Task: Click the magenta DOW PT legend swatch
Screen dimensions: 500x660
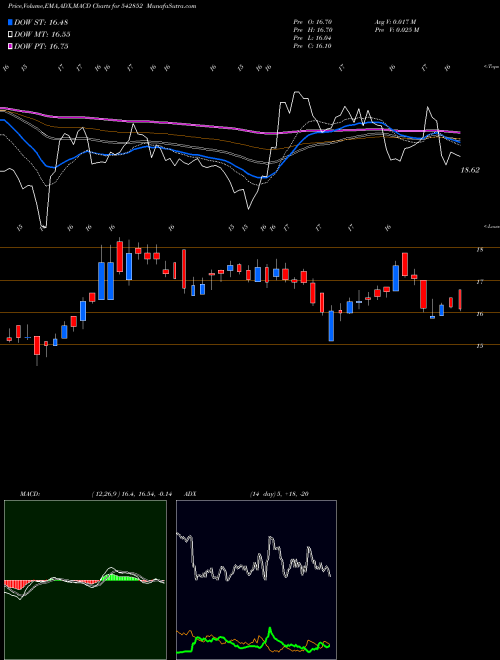Action: point(11,46)
